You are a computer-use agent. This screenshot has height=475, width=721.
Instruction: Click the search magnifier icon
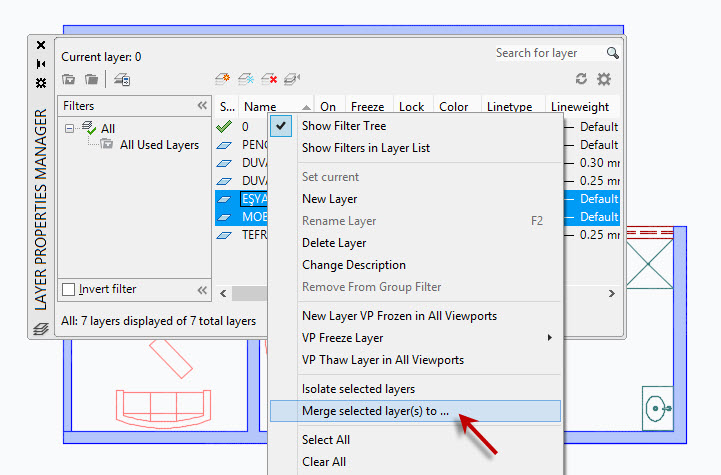[x=612, y=53]
